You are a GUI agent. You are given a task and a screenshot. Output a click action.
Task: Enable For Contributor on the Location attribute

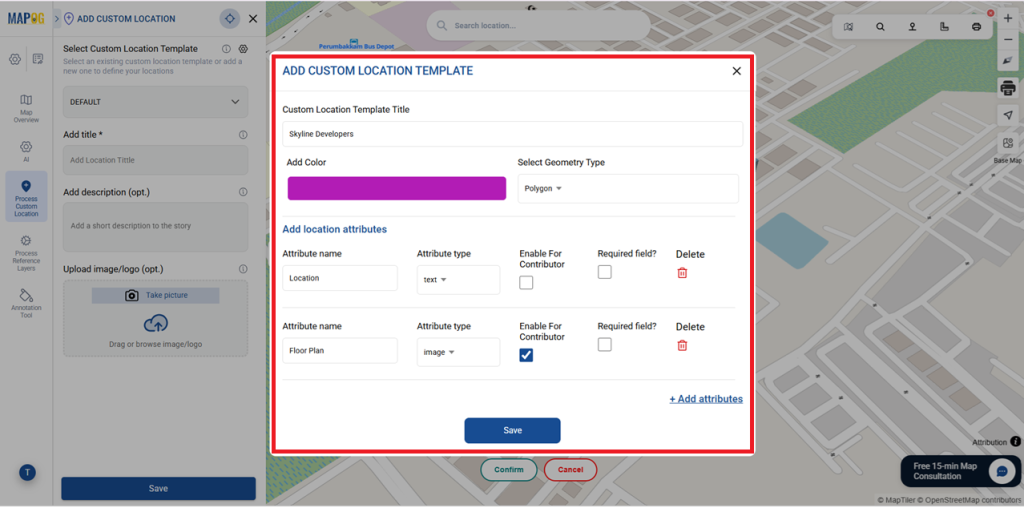(x=526, y=283)
